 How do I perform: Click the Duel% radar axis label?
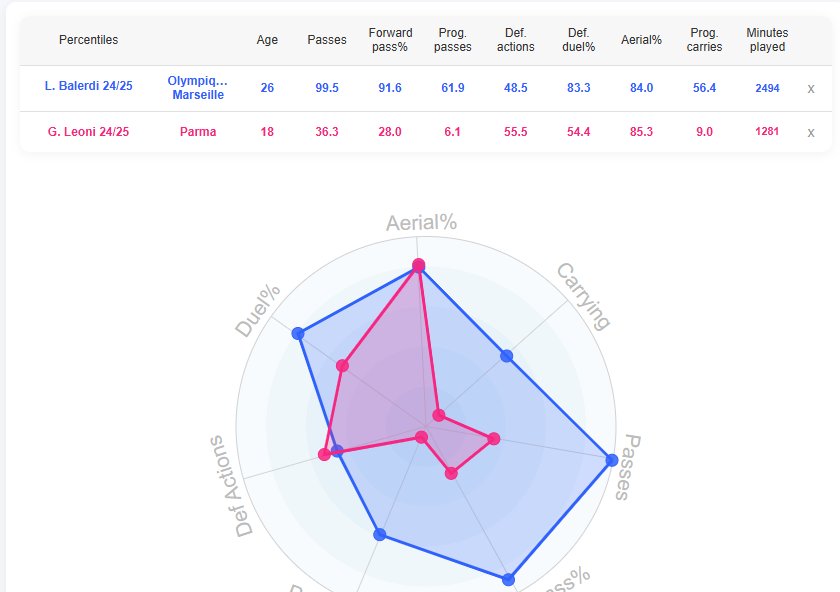258,310
